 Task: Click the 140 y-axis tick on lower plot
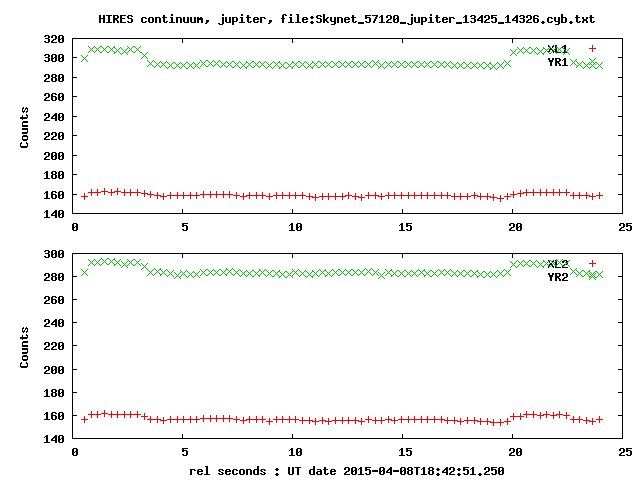[x=54, y=439]
